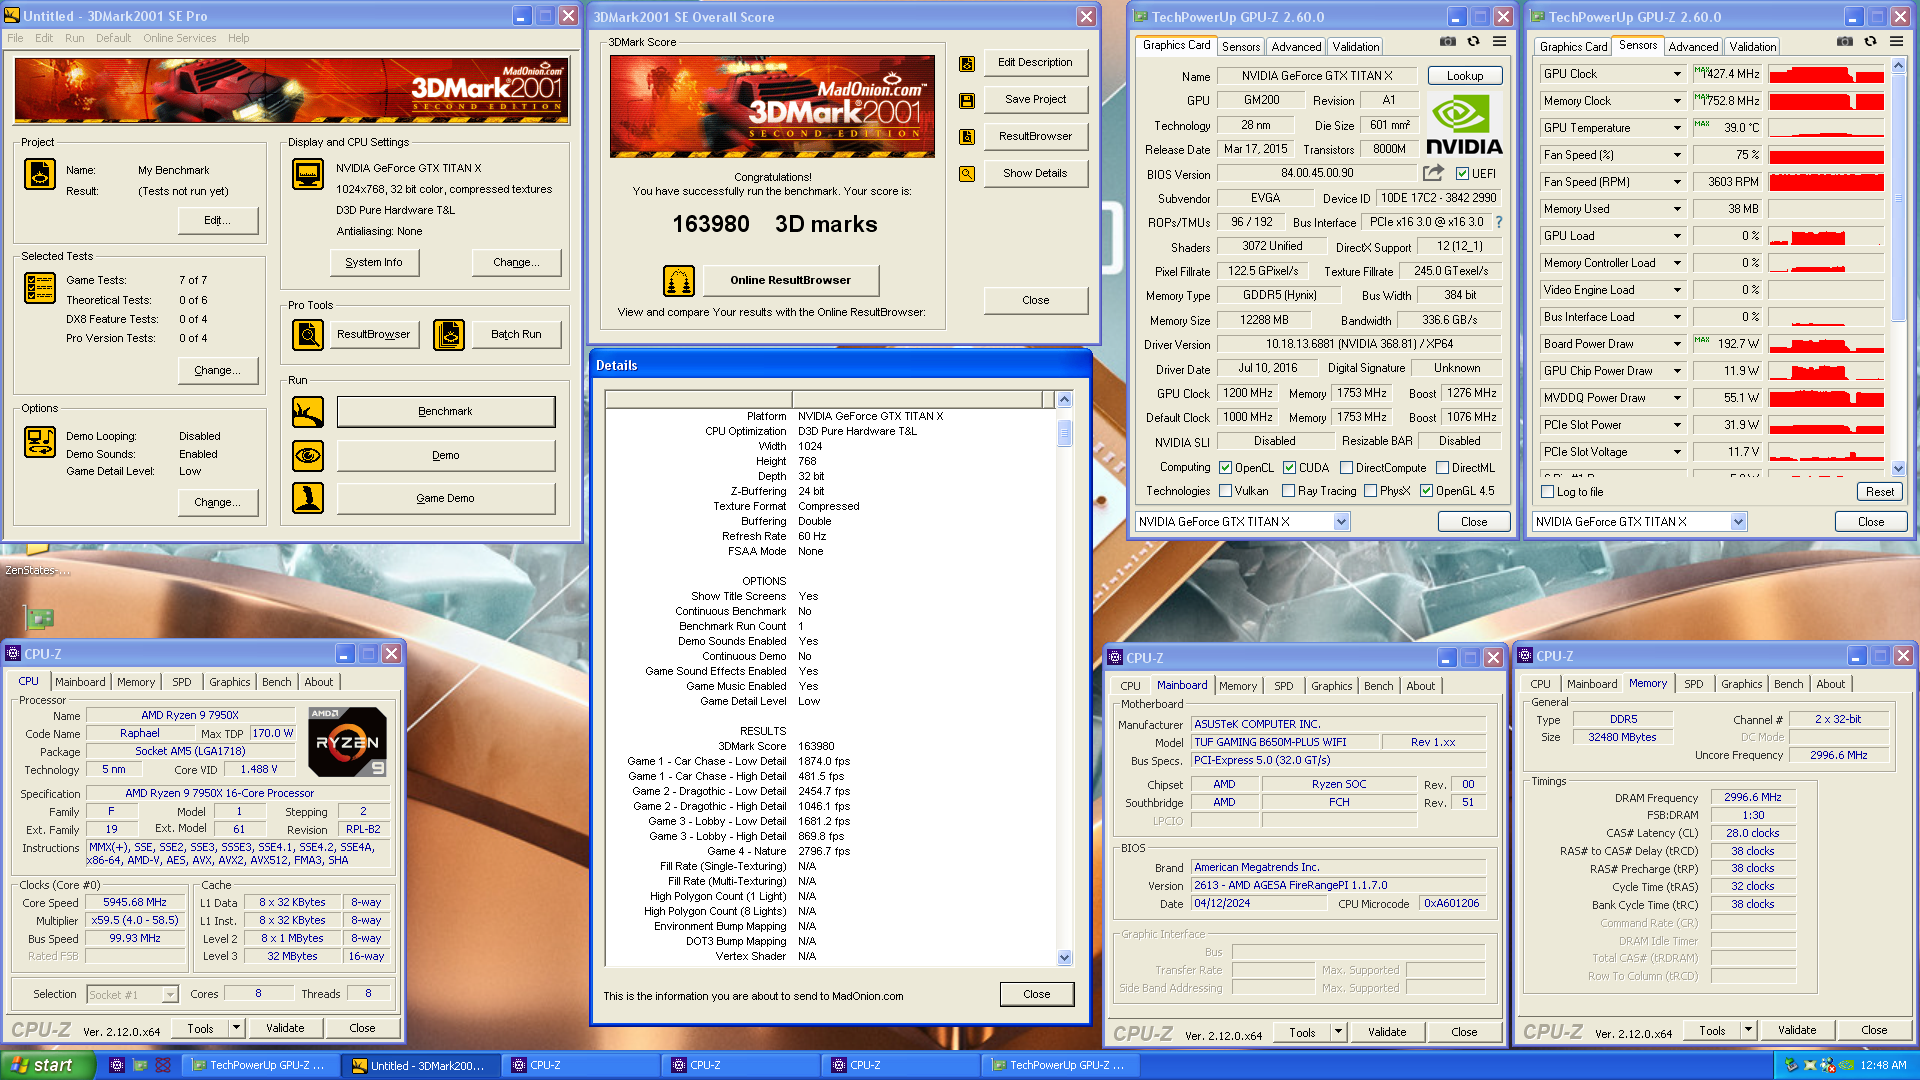Click the Selected Tests checklist icon
Image resolution: width=1920 pixels, height=1080 pixels.
40,288
